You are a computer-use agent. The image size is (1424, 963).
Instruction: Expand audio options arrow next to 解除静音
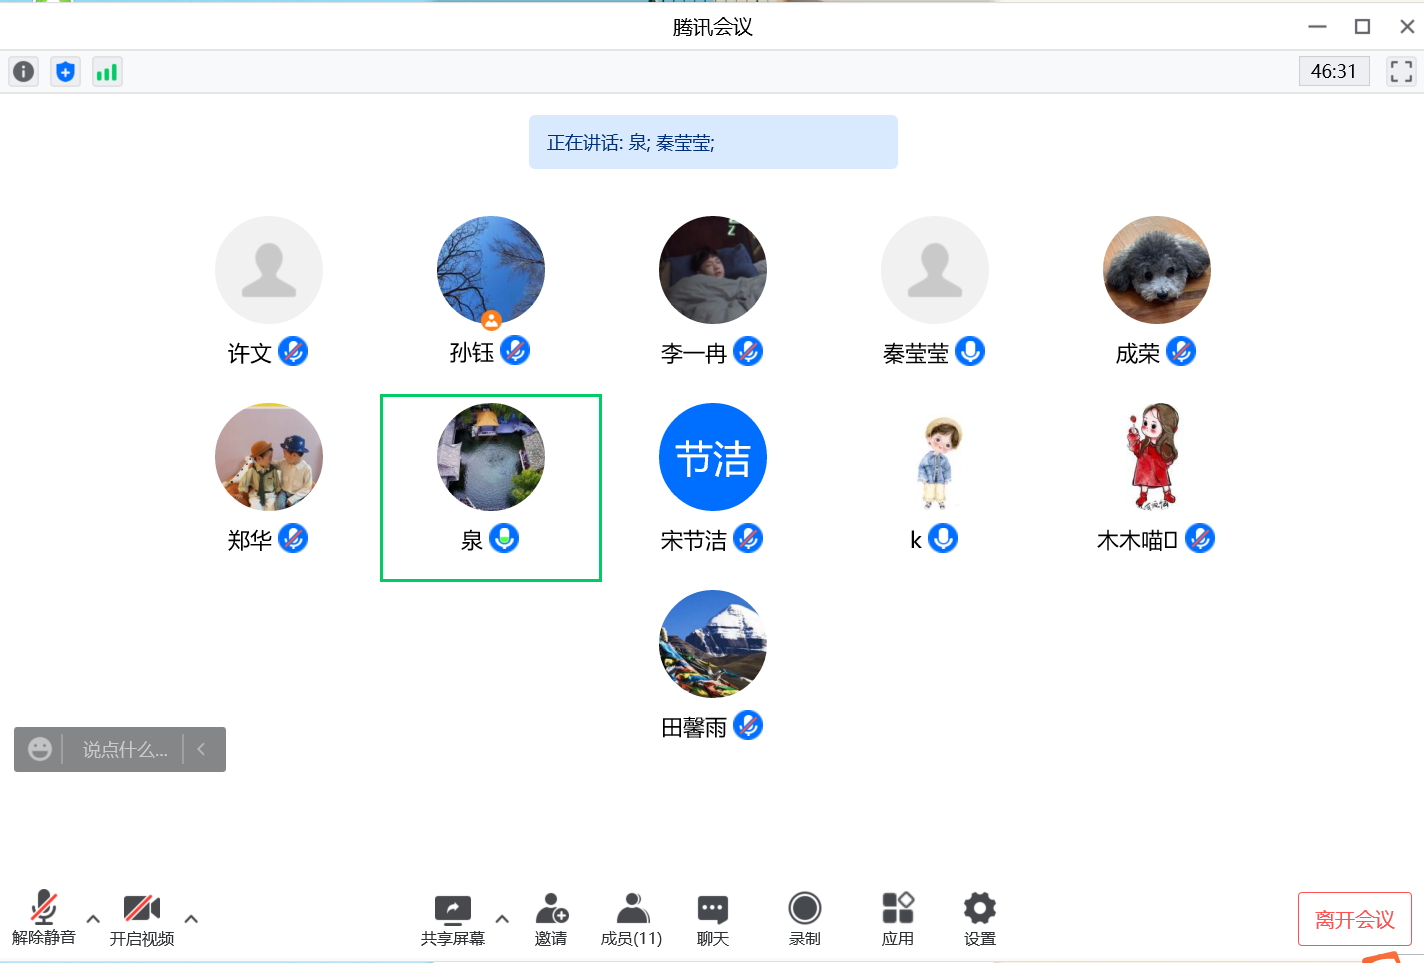[x=93, y=919]
